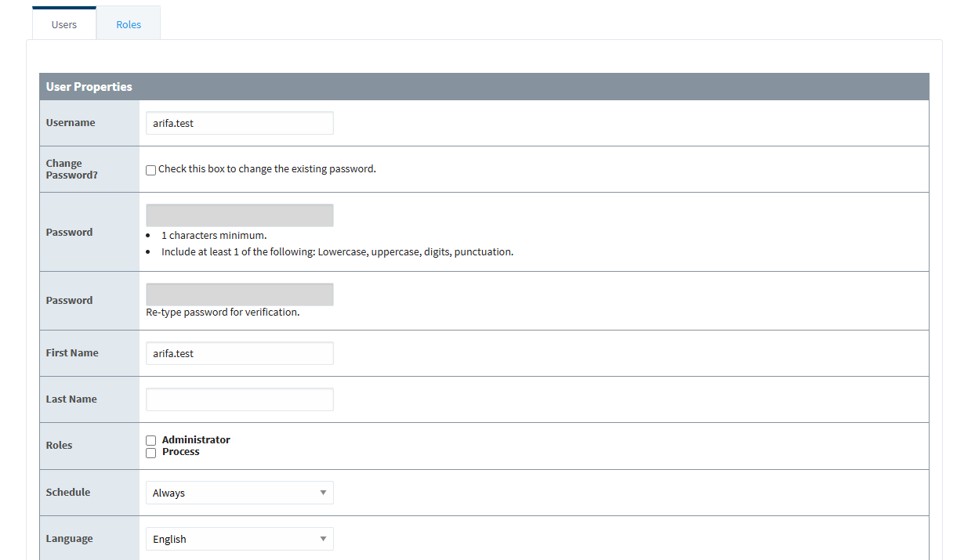Click the first Password field
The width and height of the screenshot is (975, 560).
tap(239, 215)
